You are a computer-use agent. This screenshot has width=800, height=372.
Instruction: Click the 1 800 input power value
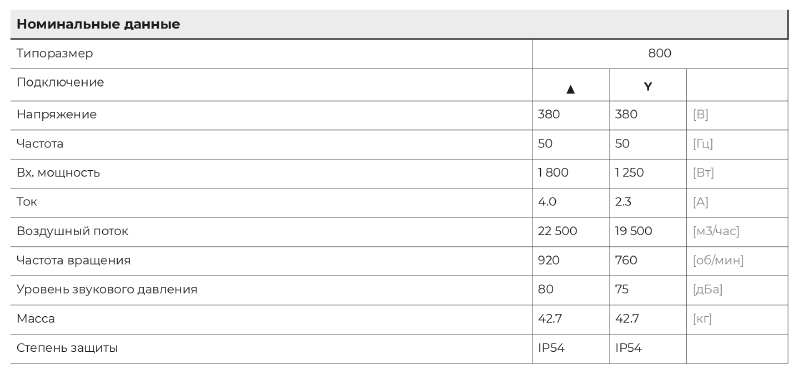(x=553, y=172)
